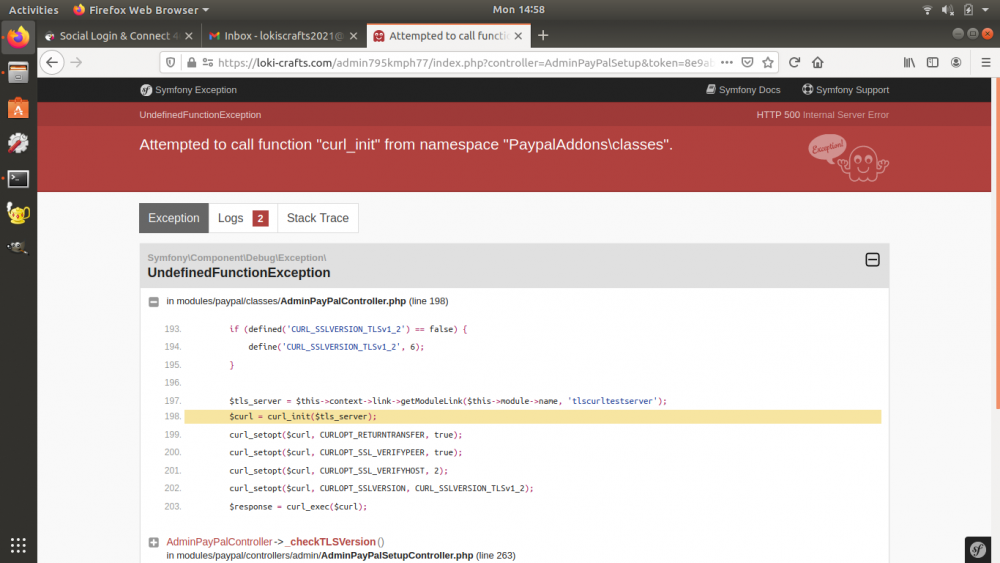View tracking protection shield info
This screenshot has width=1000, height=563.
(170, 62)
